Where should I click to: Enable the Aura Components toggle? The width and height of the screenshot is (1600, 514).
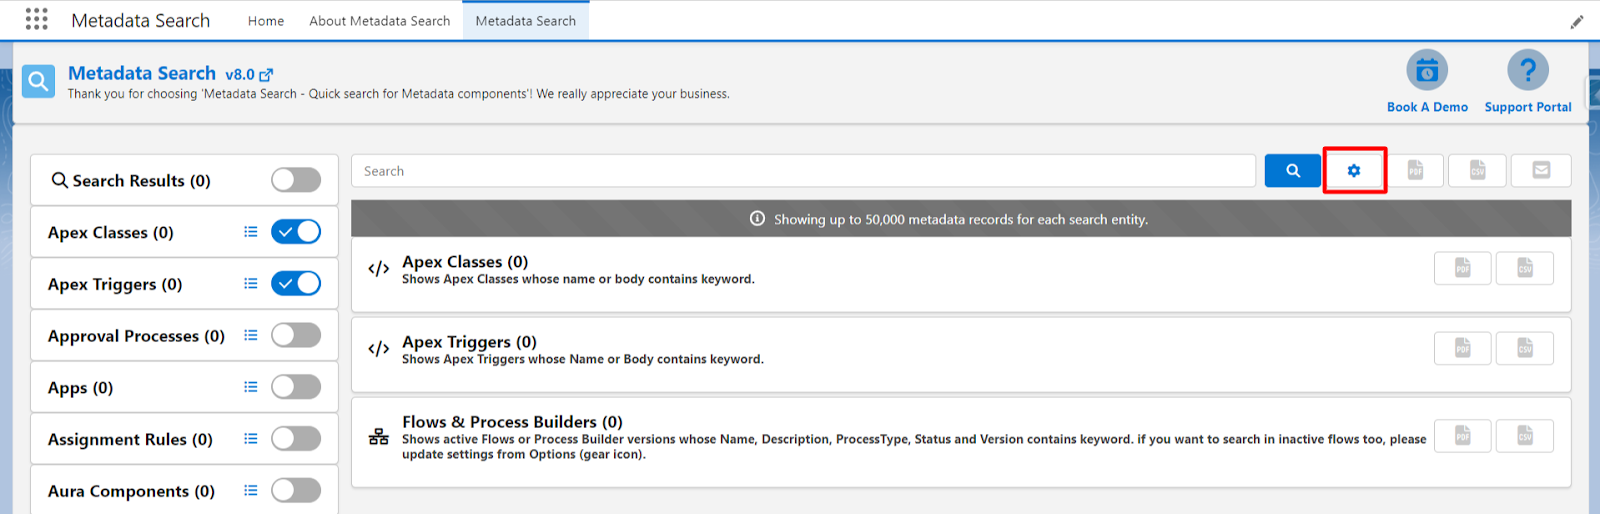pos(296,490)
